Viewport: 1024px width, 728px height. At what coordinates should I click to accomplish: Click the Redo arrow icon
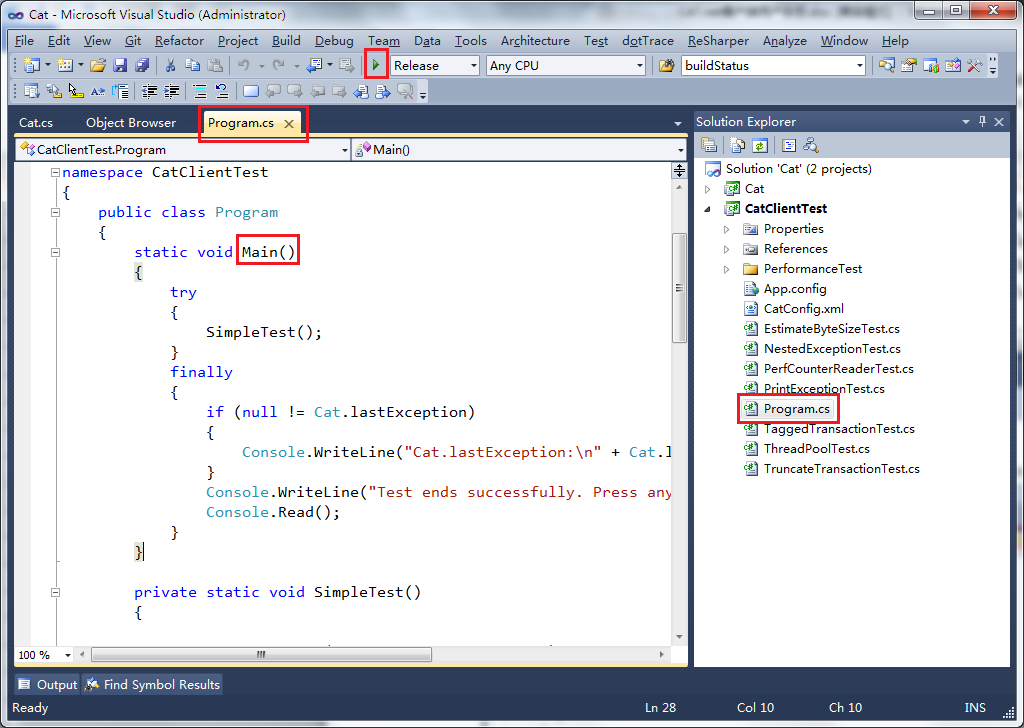[279, 65]
